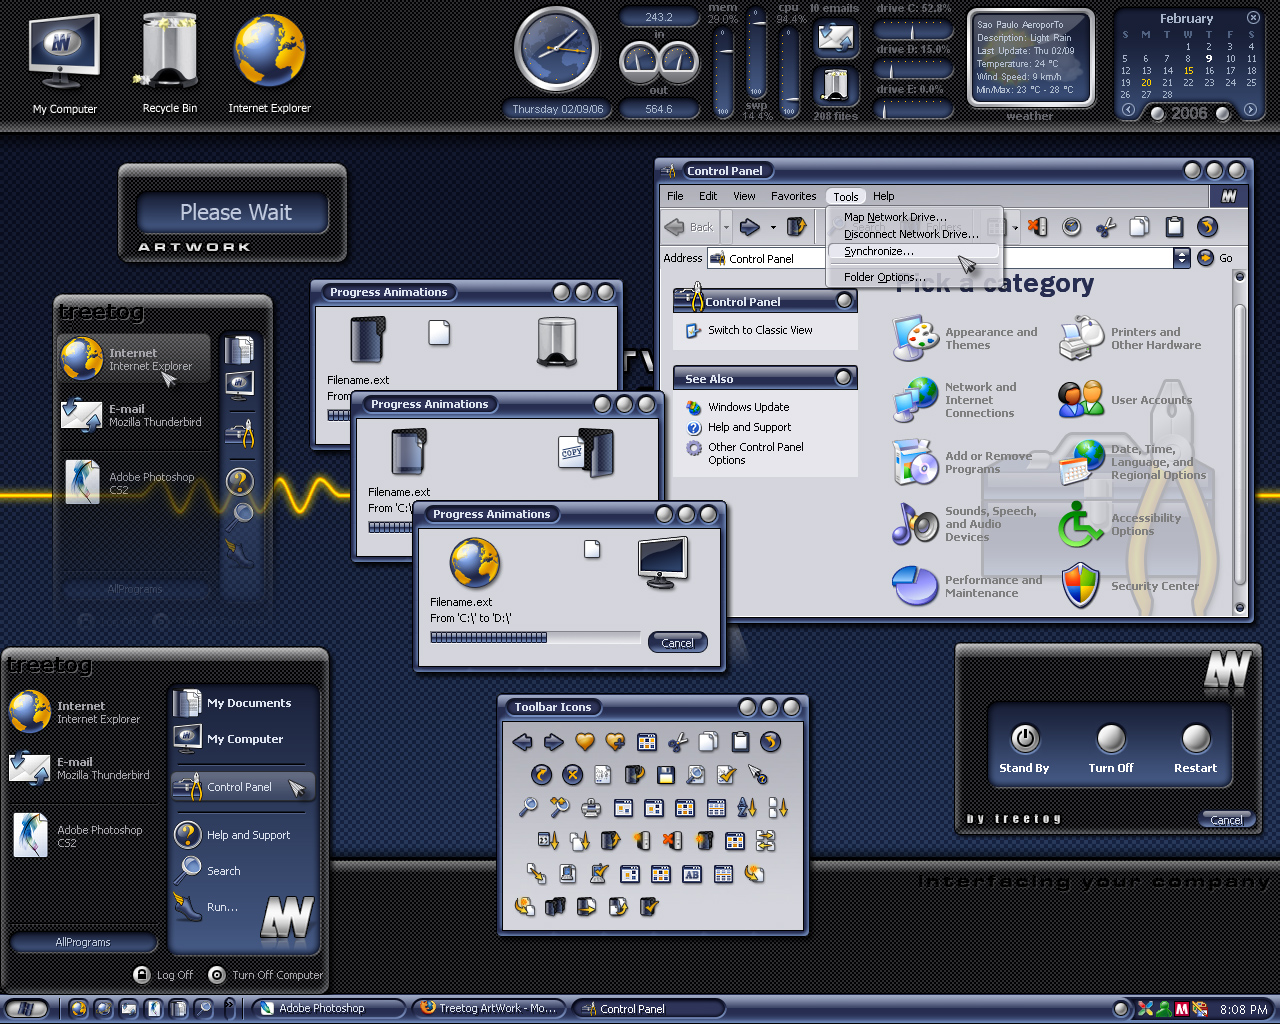Click the AB text icon in Toolbar Icons
This screenshot has height=1024, width=1280.
click(x=692, y=874)
